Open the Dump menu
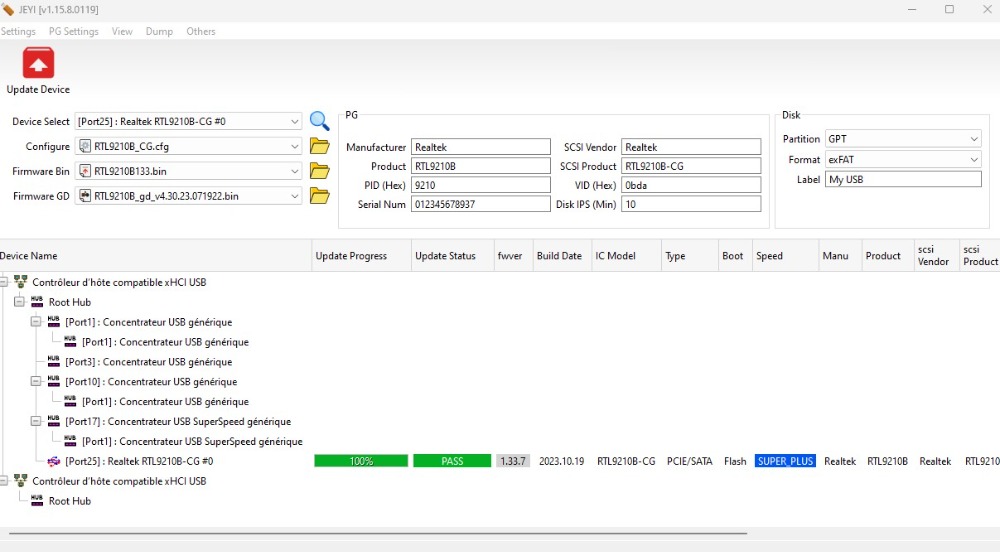This screenshot has width=1000, height=552. click(159, 31)
